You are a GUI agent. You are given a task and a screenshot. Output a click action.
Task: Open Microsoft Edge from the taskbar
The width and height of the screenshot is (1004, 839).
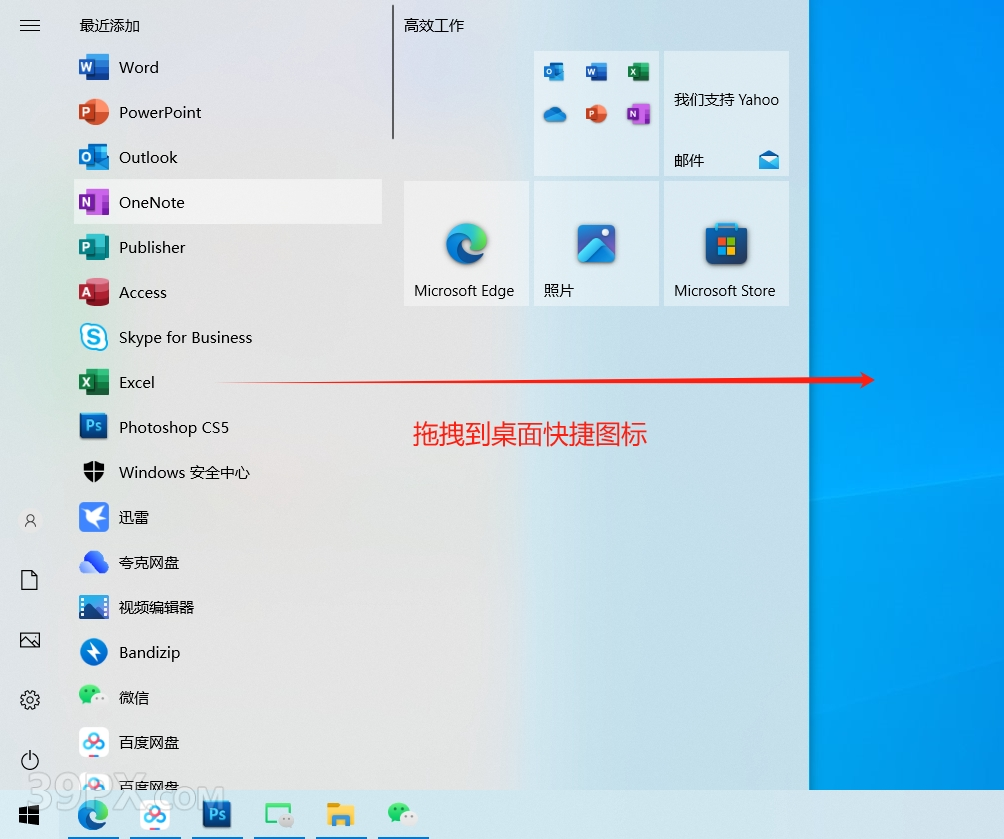click(x=93, y=815)
